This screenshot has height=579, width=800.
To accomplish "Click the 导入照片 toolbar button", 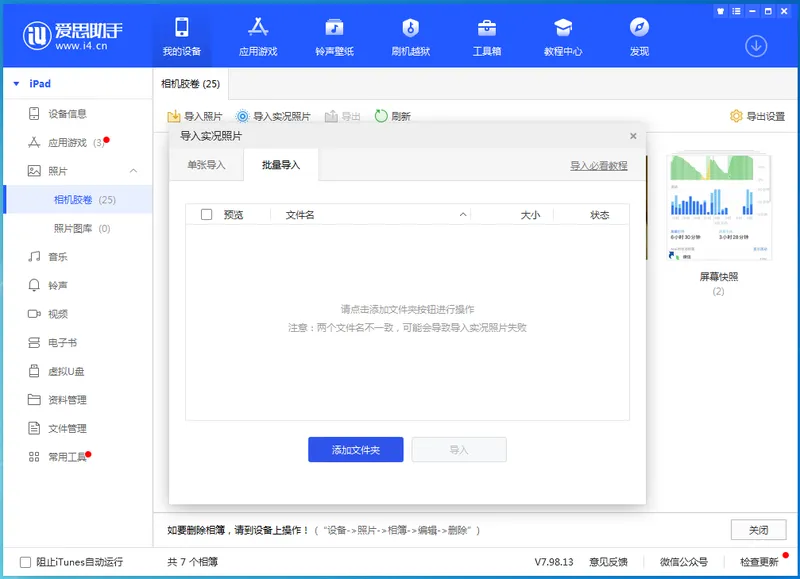I will 194,116.
